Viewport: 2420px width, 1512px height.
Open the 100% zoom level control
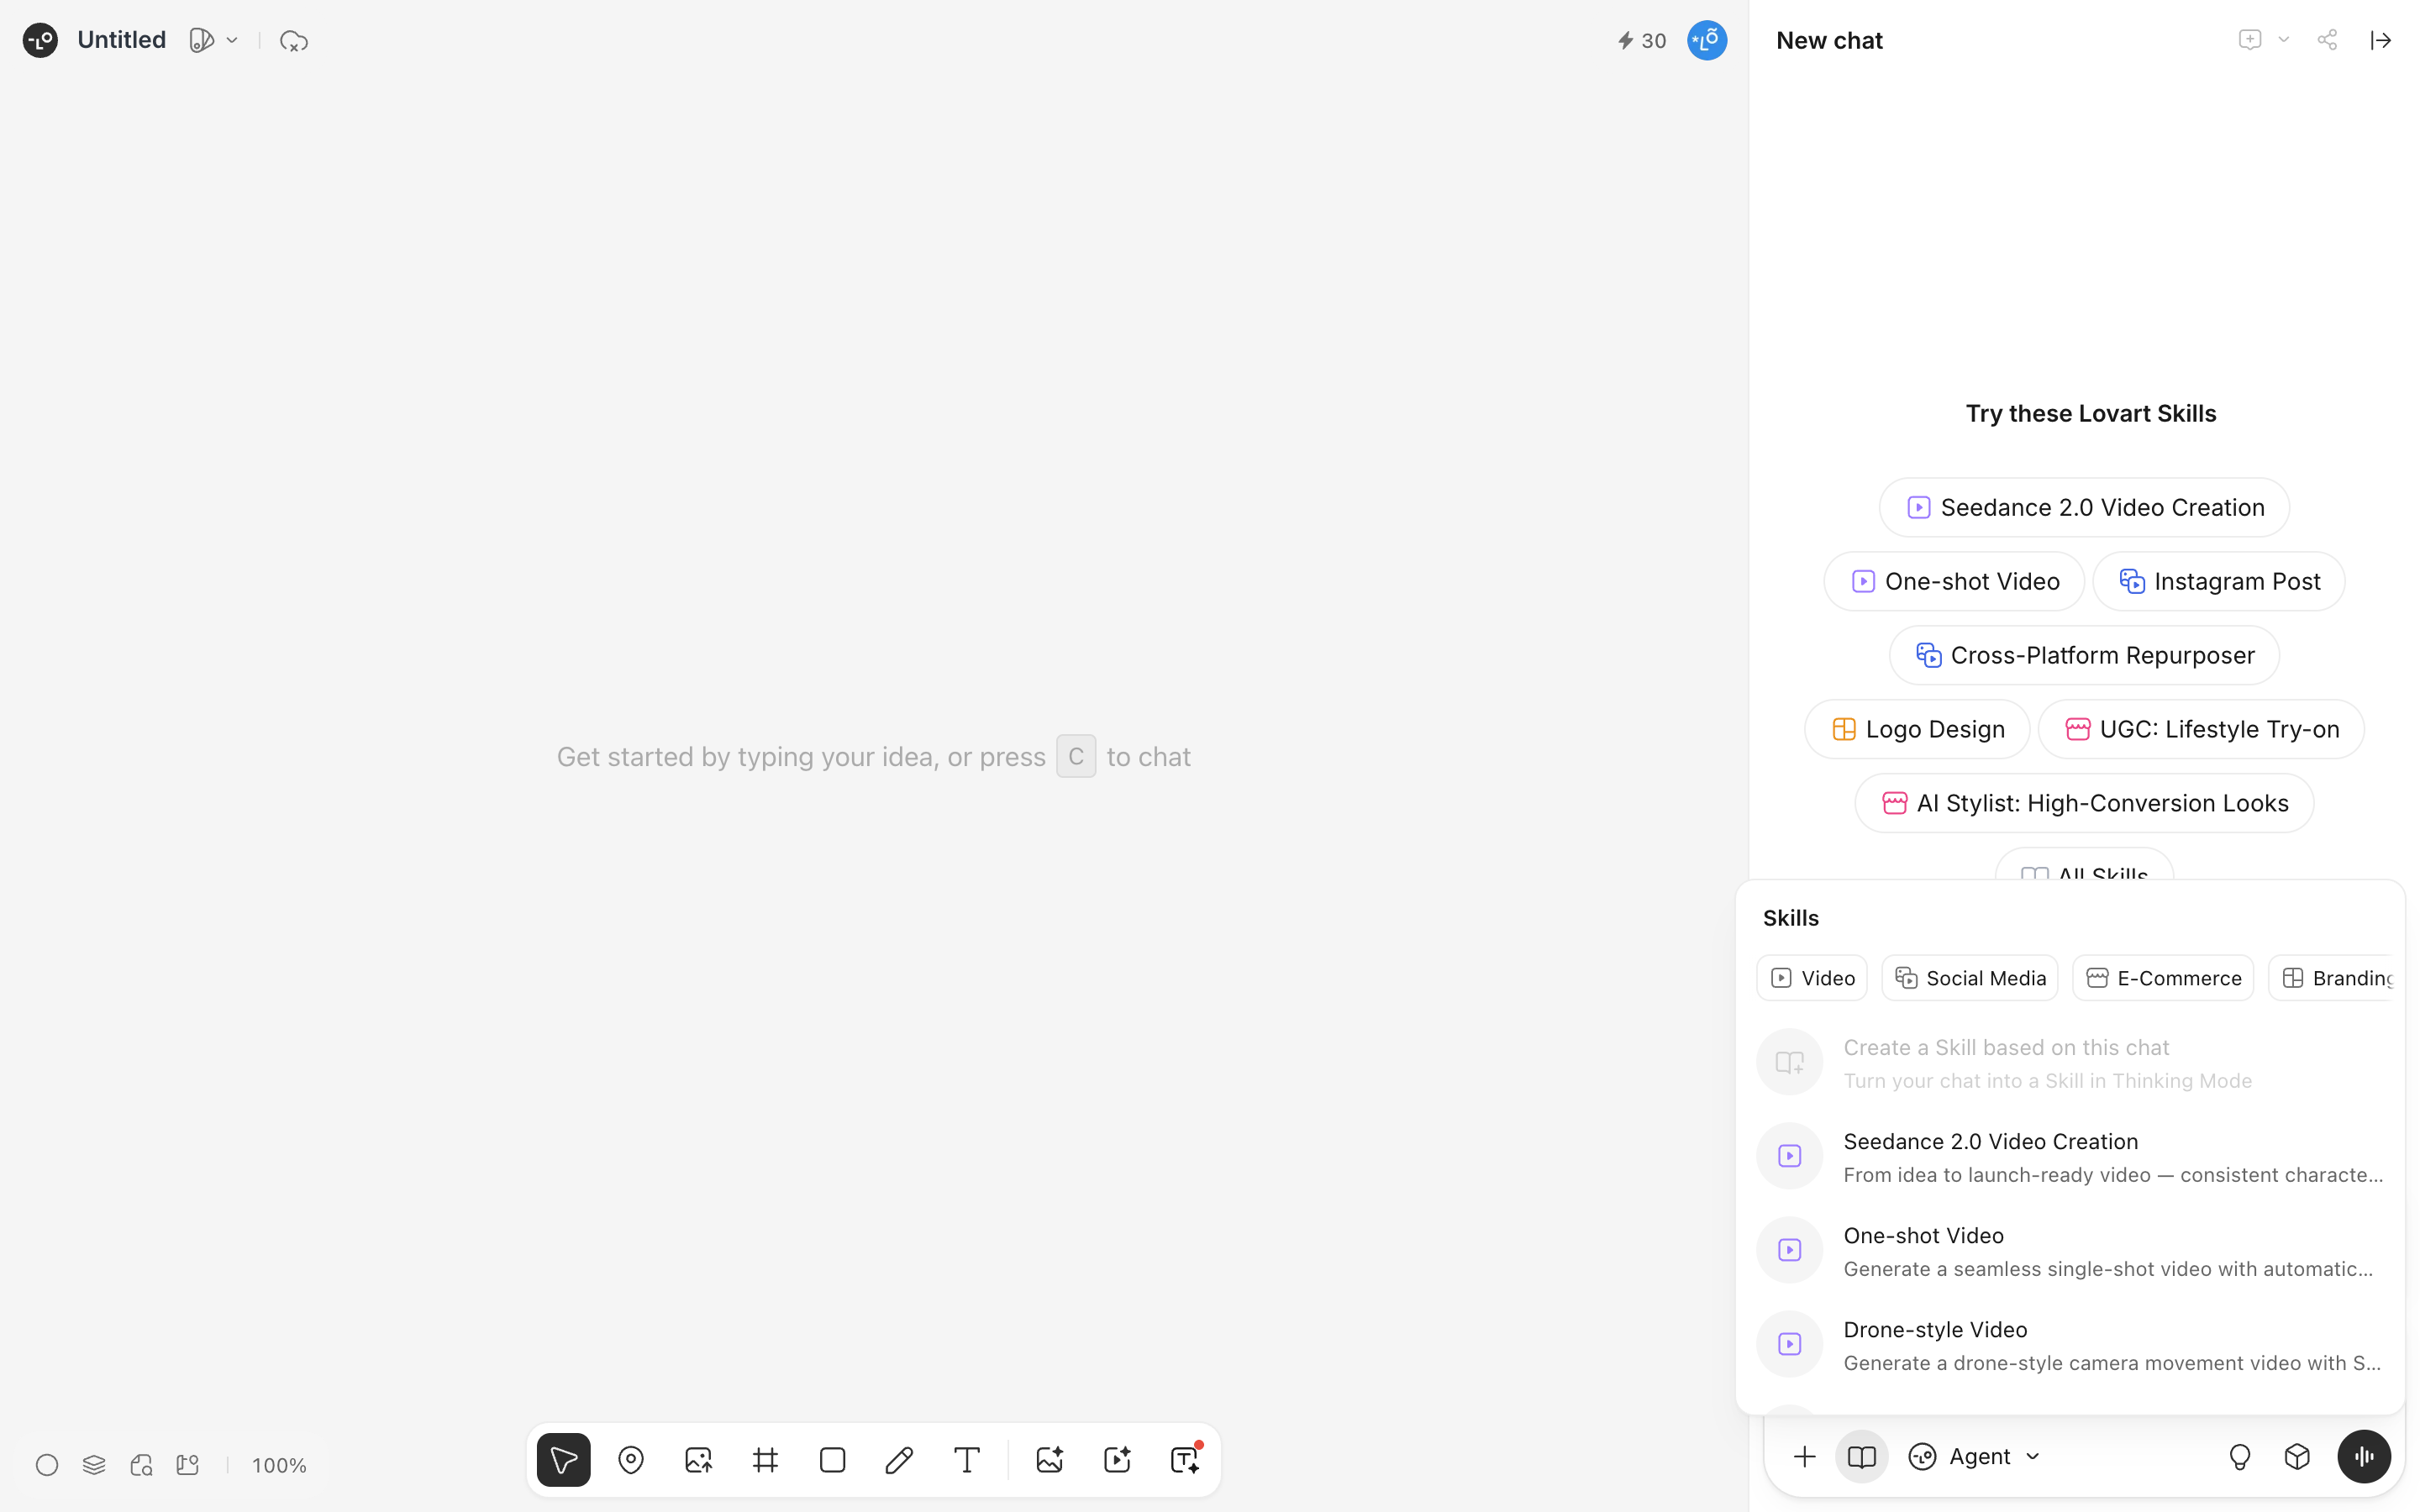[x=279, y=1465]
